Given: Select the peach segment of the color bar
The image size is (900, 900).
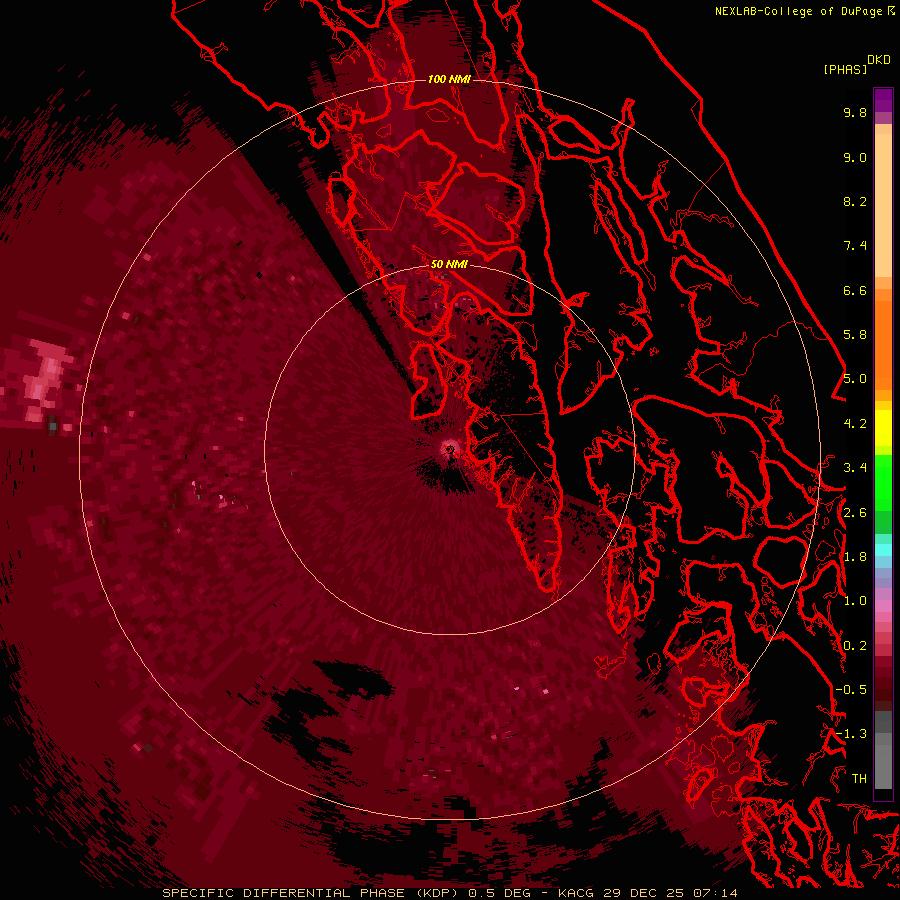Looking at the screenshot, I should [883, 201].
